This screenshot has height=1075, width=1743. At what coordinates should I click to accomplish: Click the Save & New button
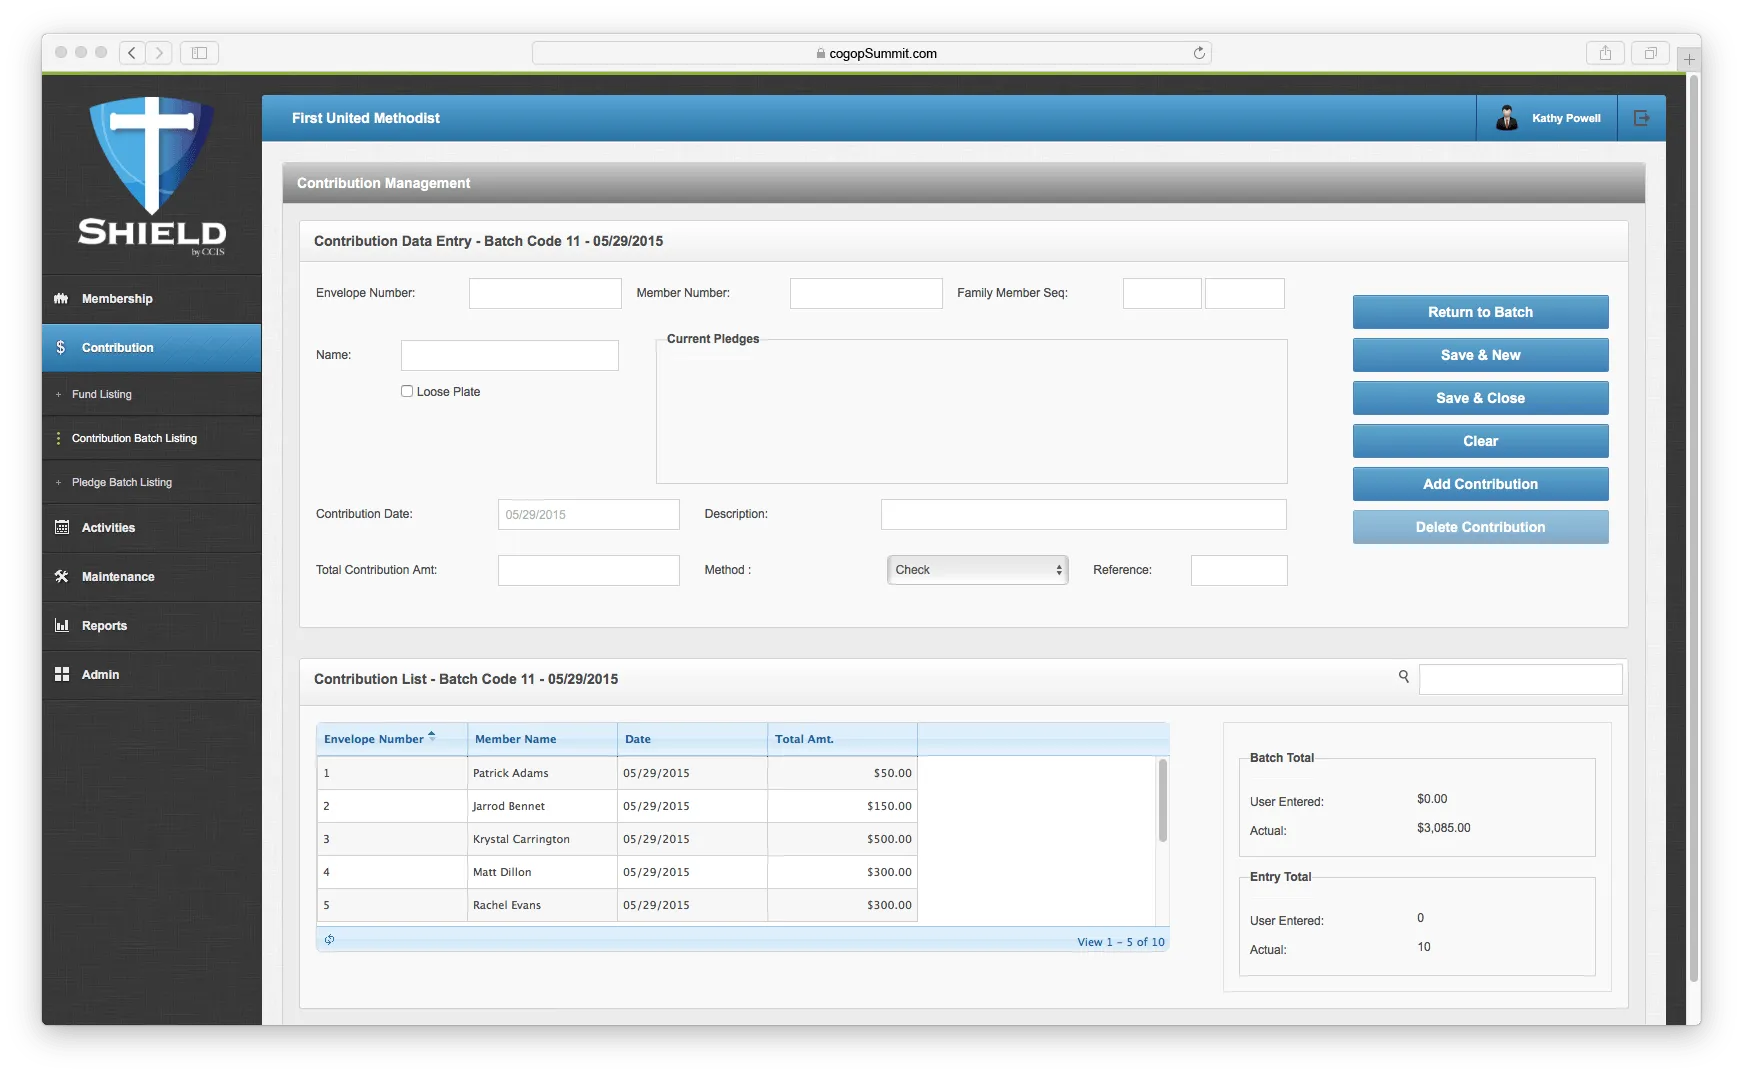pos(1480,355)
